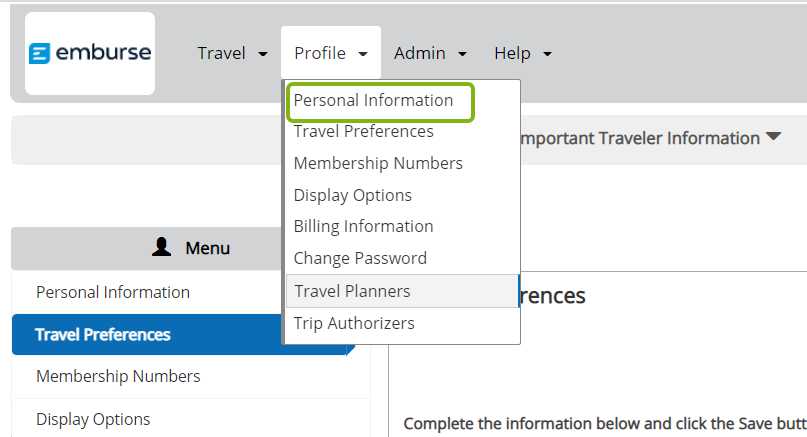Screen dimensions: 807x437
Task: Open the Travel dropdown menu
Action: (x=232, y=54)
